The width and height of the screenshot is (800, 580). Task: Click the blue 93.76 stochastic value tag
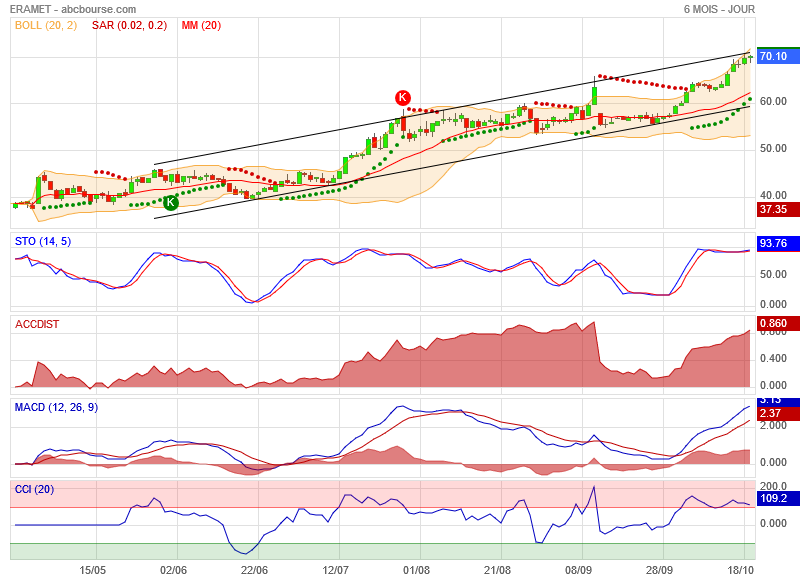pyautogui.click(x=778, y=243)
